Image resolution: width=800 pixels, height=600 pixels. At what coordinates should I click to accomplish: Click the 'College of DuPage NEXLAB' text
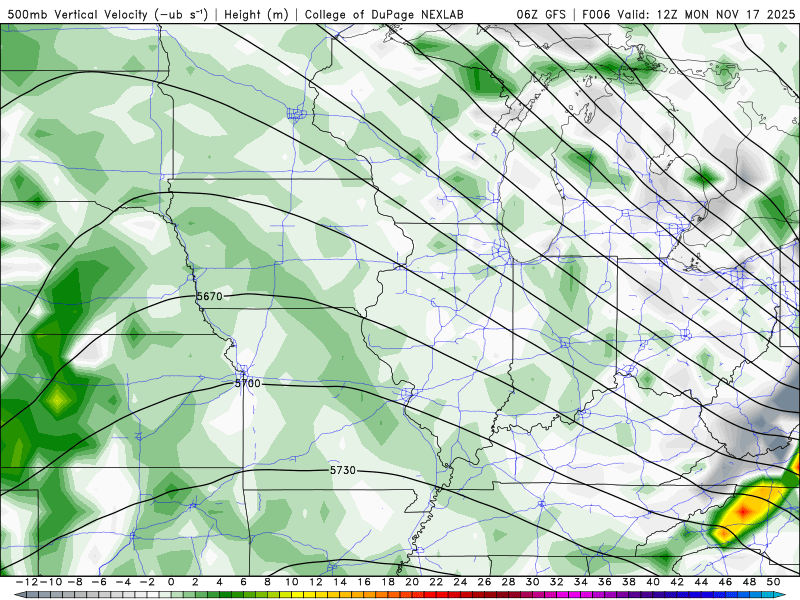(384, 14)
